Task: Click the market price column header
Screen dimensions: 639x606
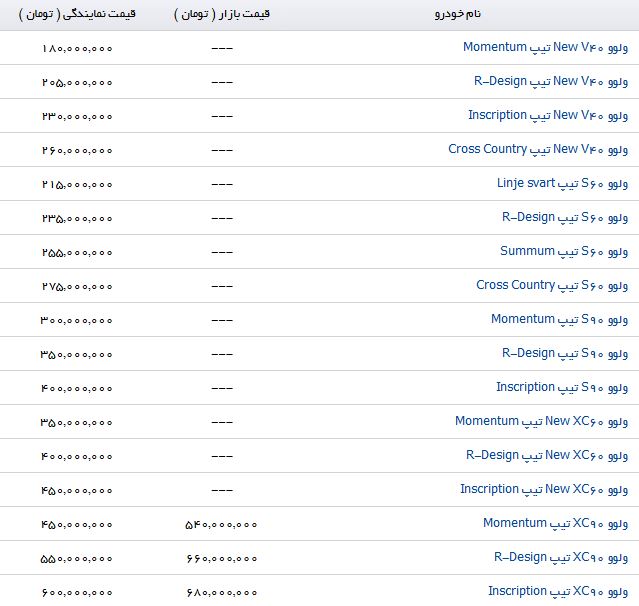Action: tap(222, 14)
